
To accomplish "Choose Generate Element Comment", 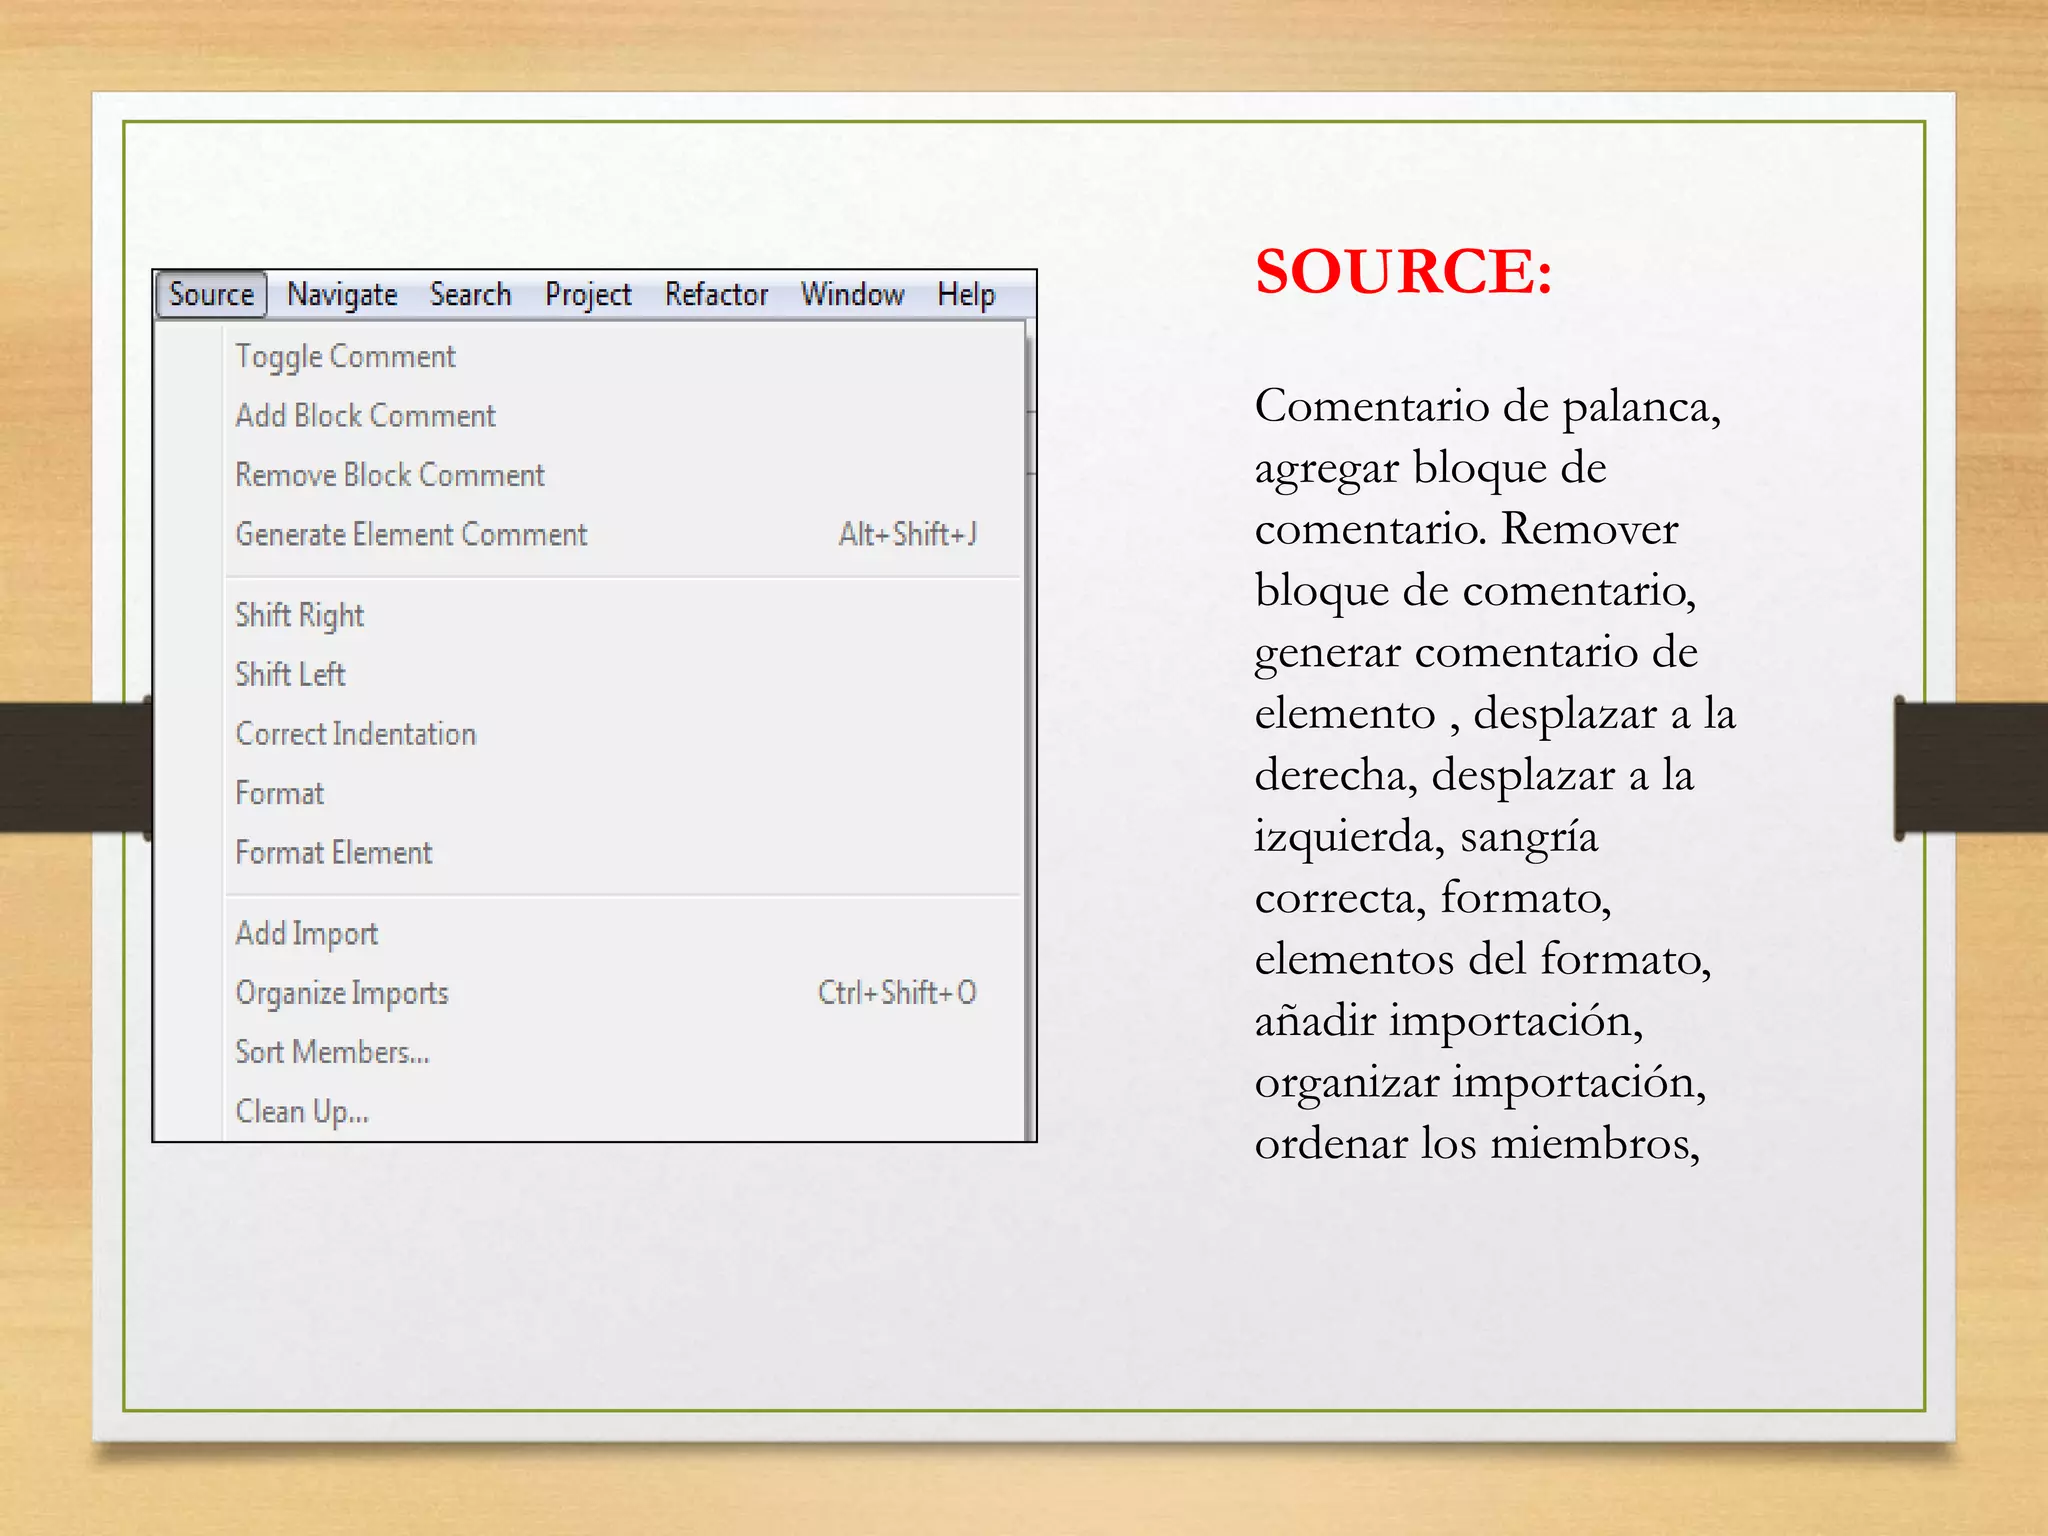I will click(624, 534).
